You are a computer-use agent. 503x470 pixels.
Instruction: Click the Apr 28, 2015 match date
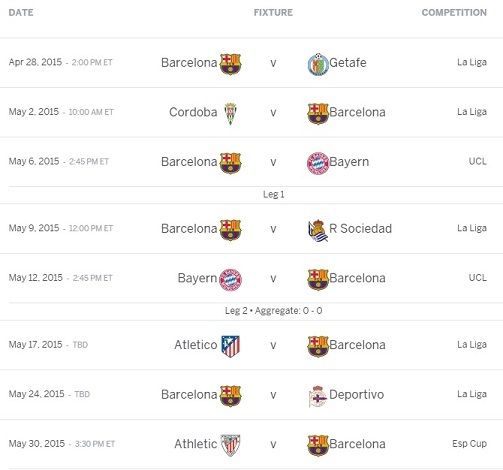[x=35, y=62]
